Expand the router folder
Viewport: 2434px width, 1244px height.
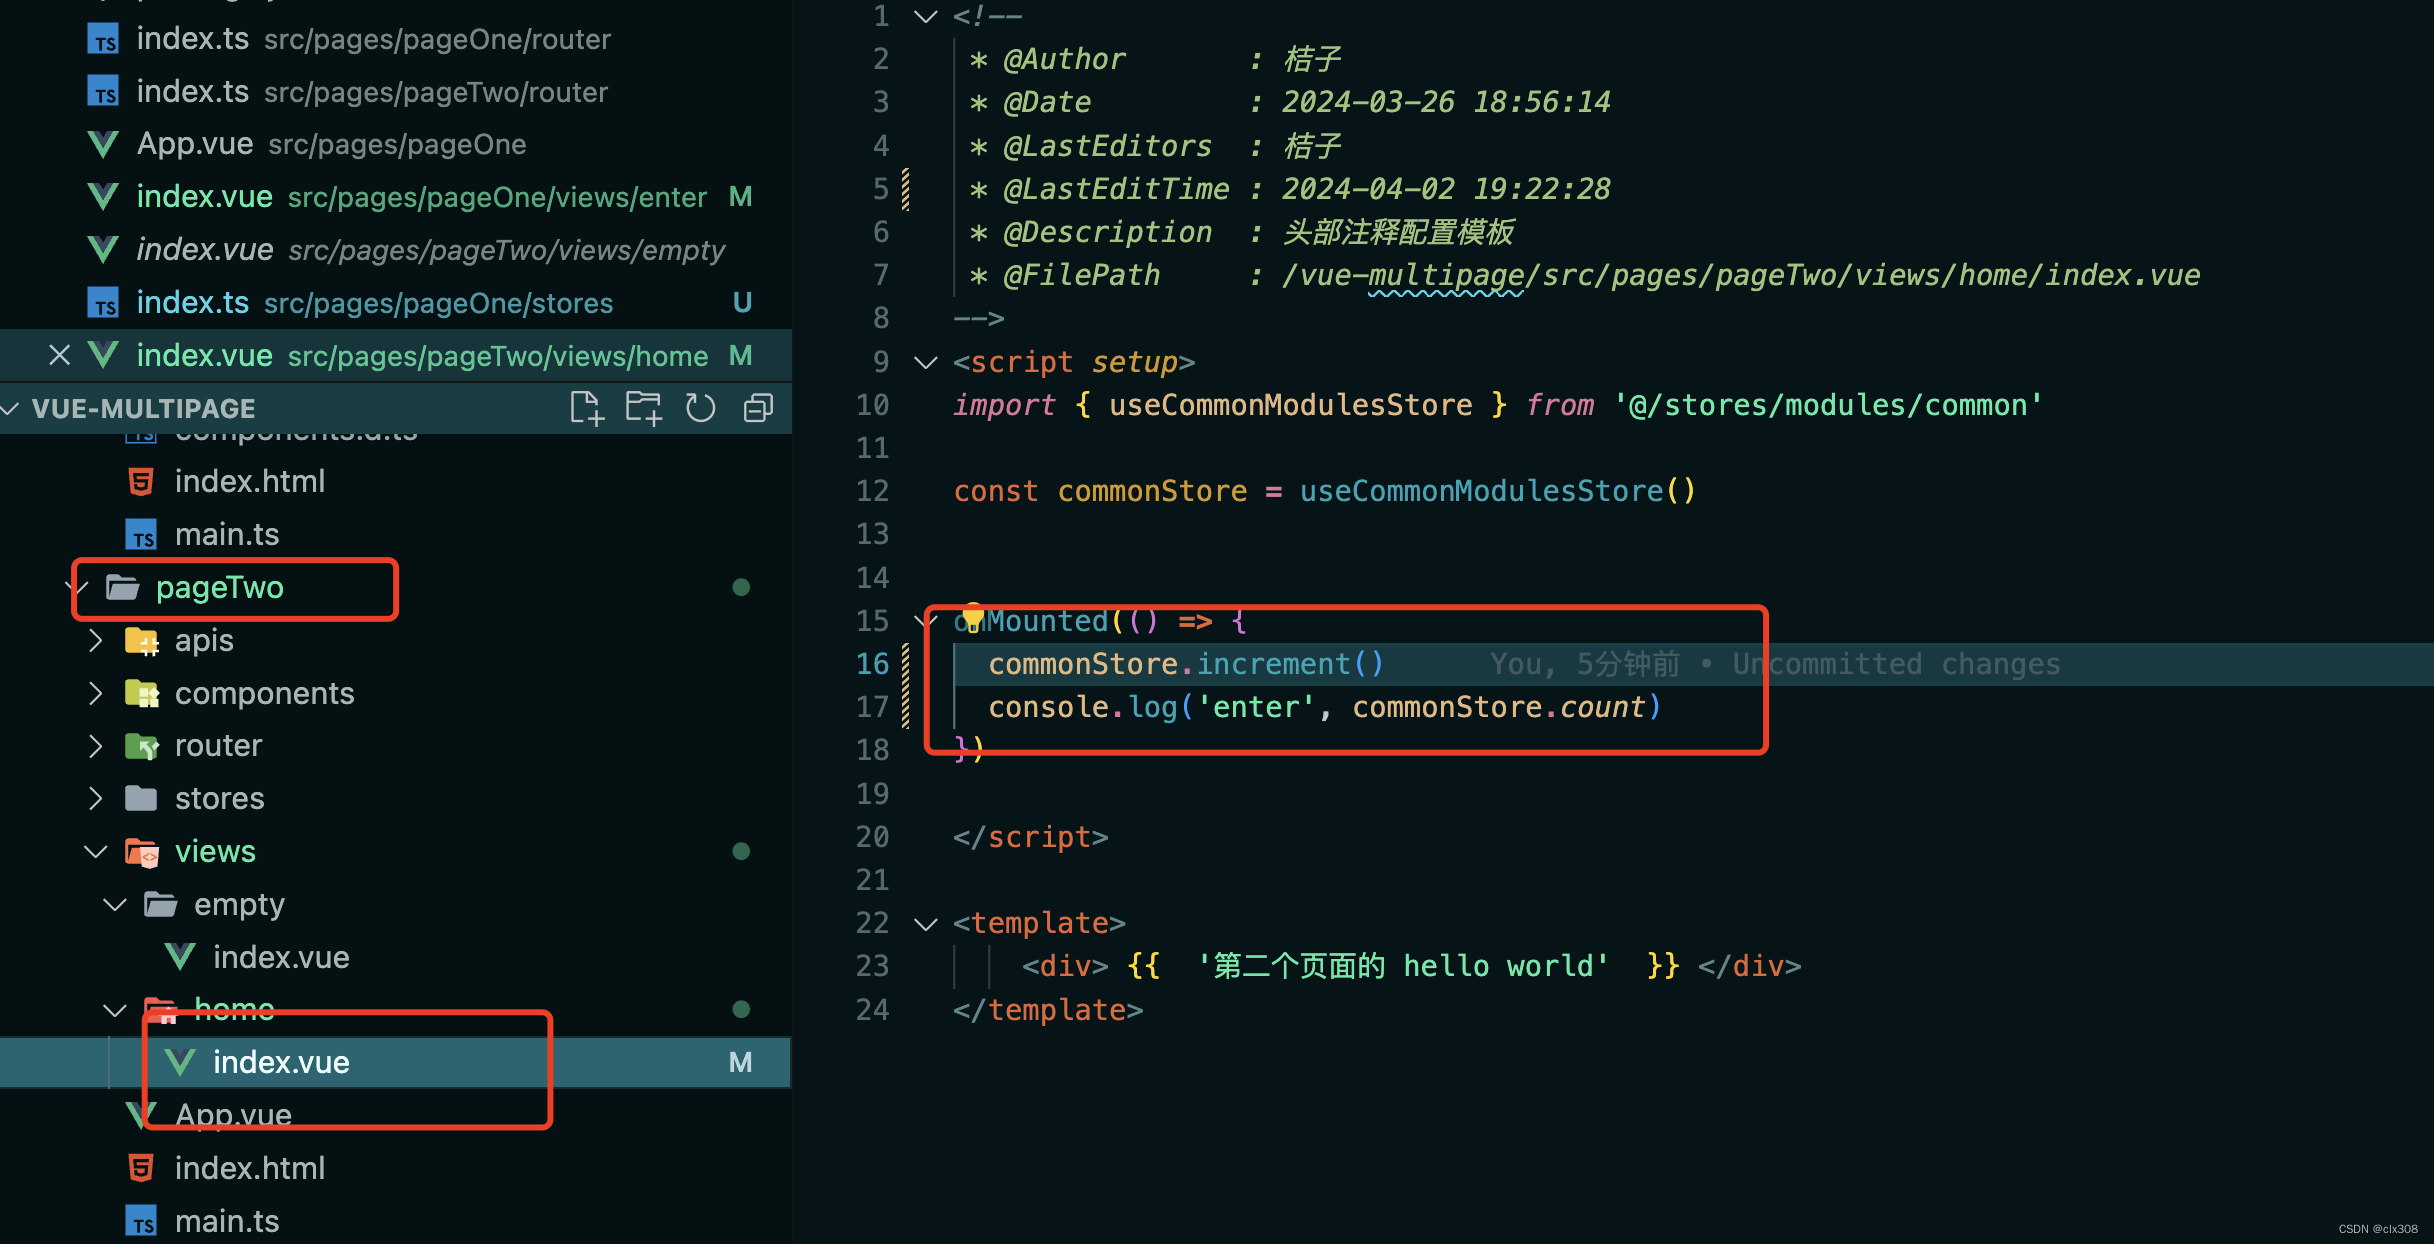pos(95,745)
